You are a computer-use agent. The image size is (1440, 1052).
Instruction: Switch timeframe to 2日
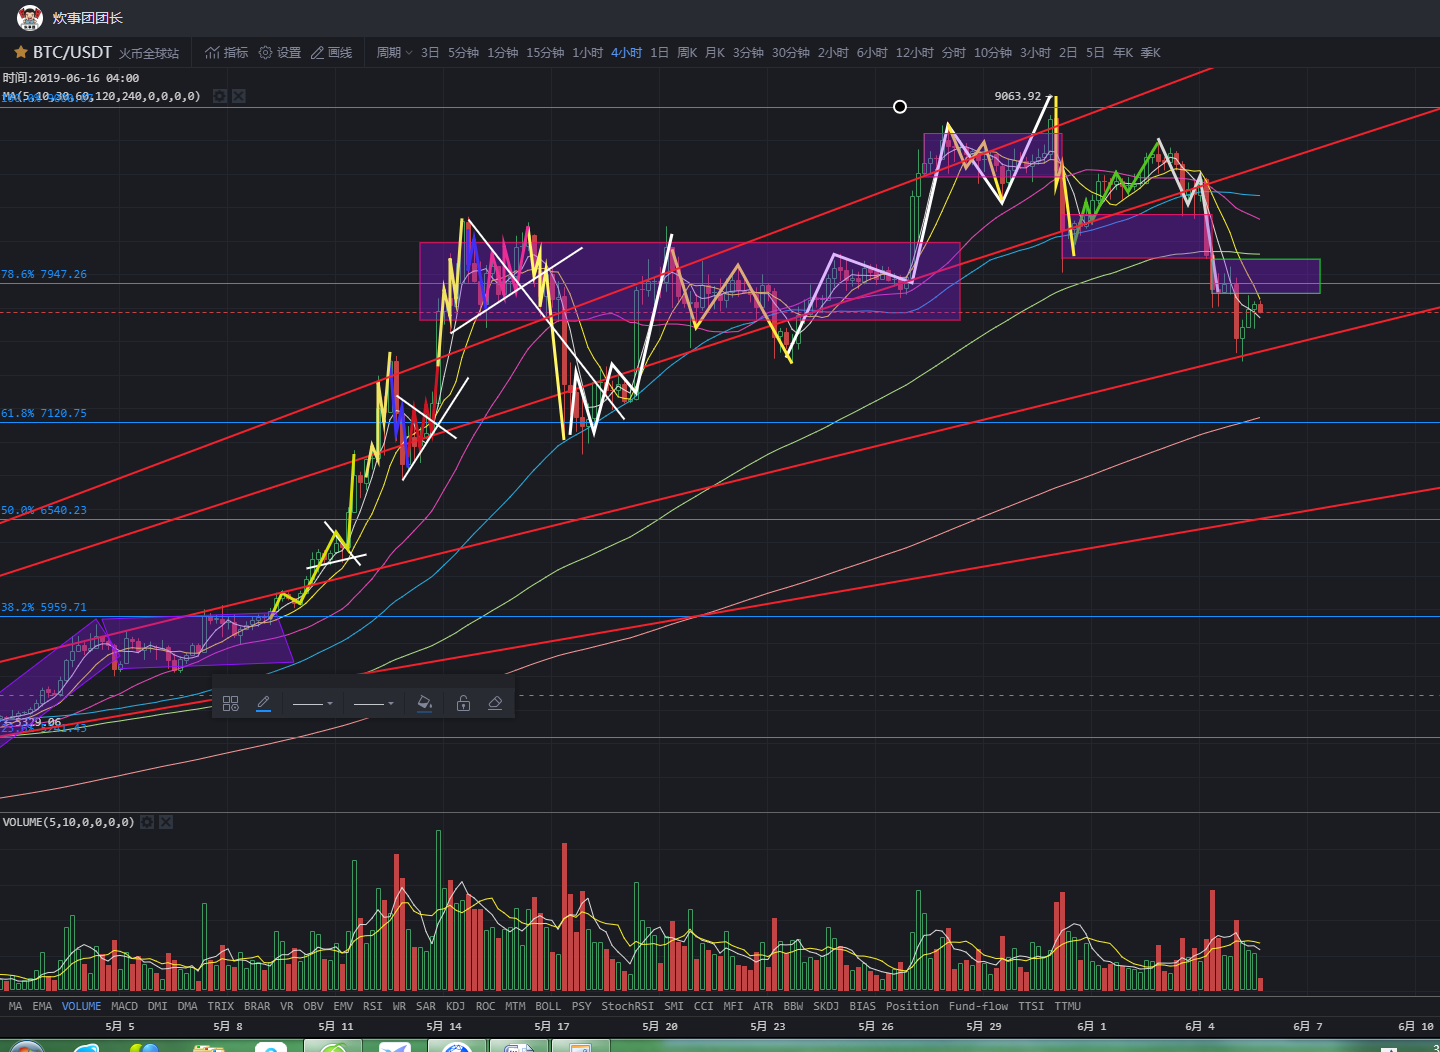1068,52
